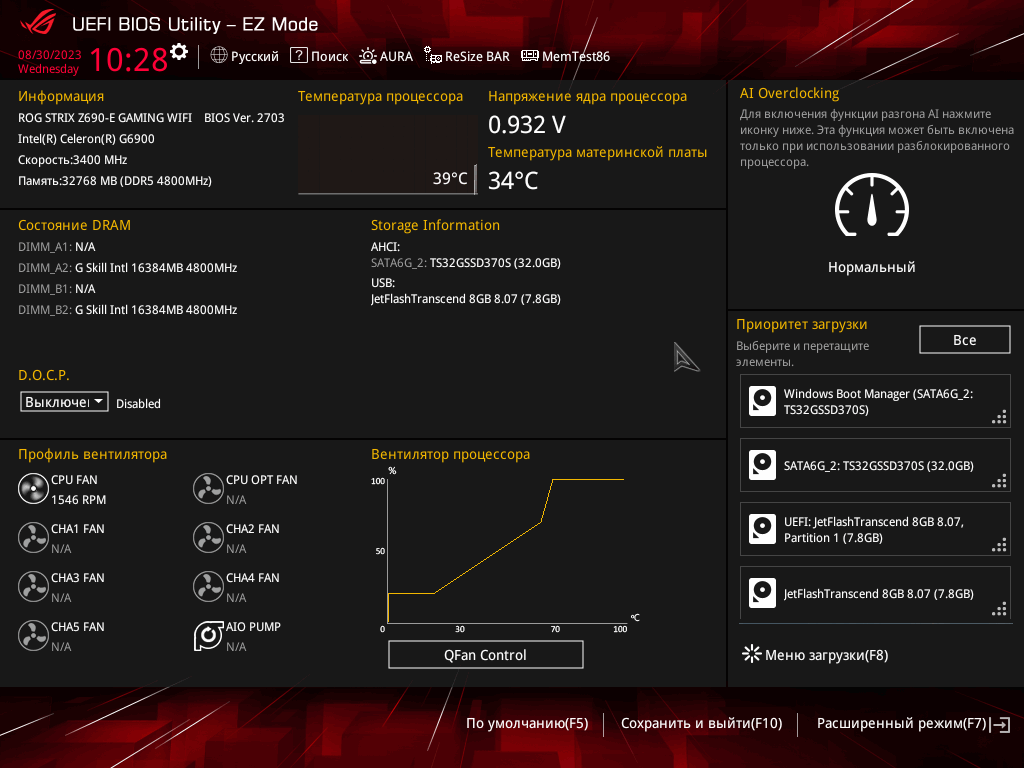
Task: Select the CPU OPT FAN icon
Action: tap(208, 488)
